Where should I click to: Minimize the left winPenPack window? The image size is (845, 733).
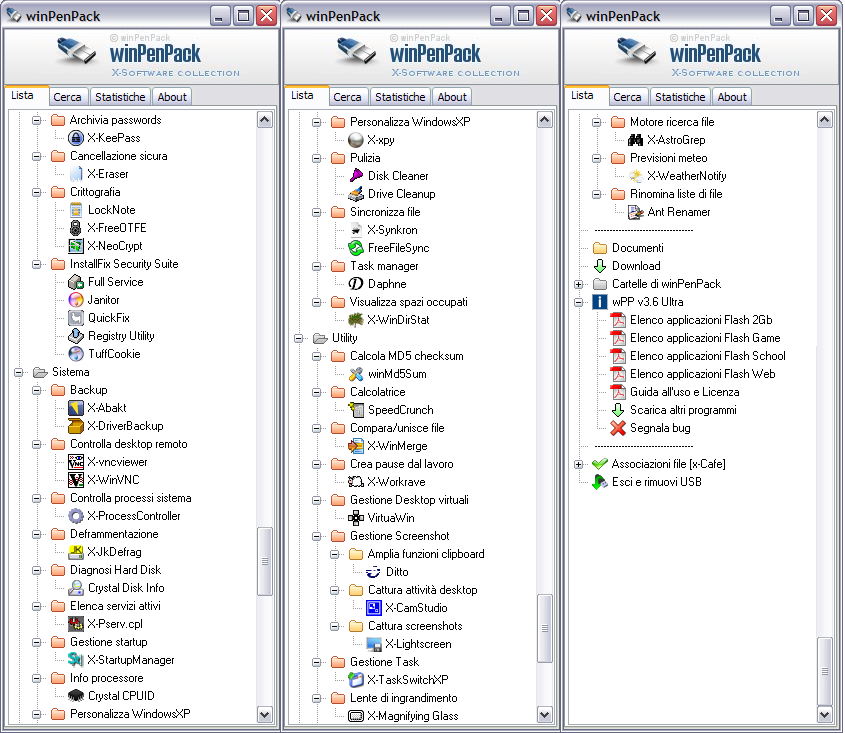click(x=219, y=16)
